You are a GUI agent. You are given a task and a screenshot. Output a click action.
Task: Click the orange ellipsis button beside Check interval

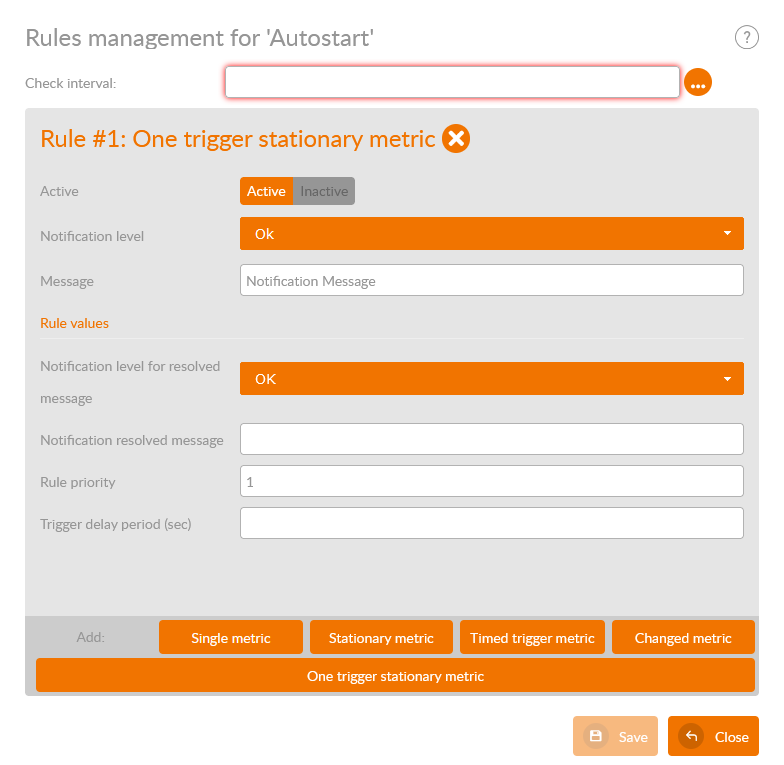pos(698,83)
